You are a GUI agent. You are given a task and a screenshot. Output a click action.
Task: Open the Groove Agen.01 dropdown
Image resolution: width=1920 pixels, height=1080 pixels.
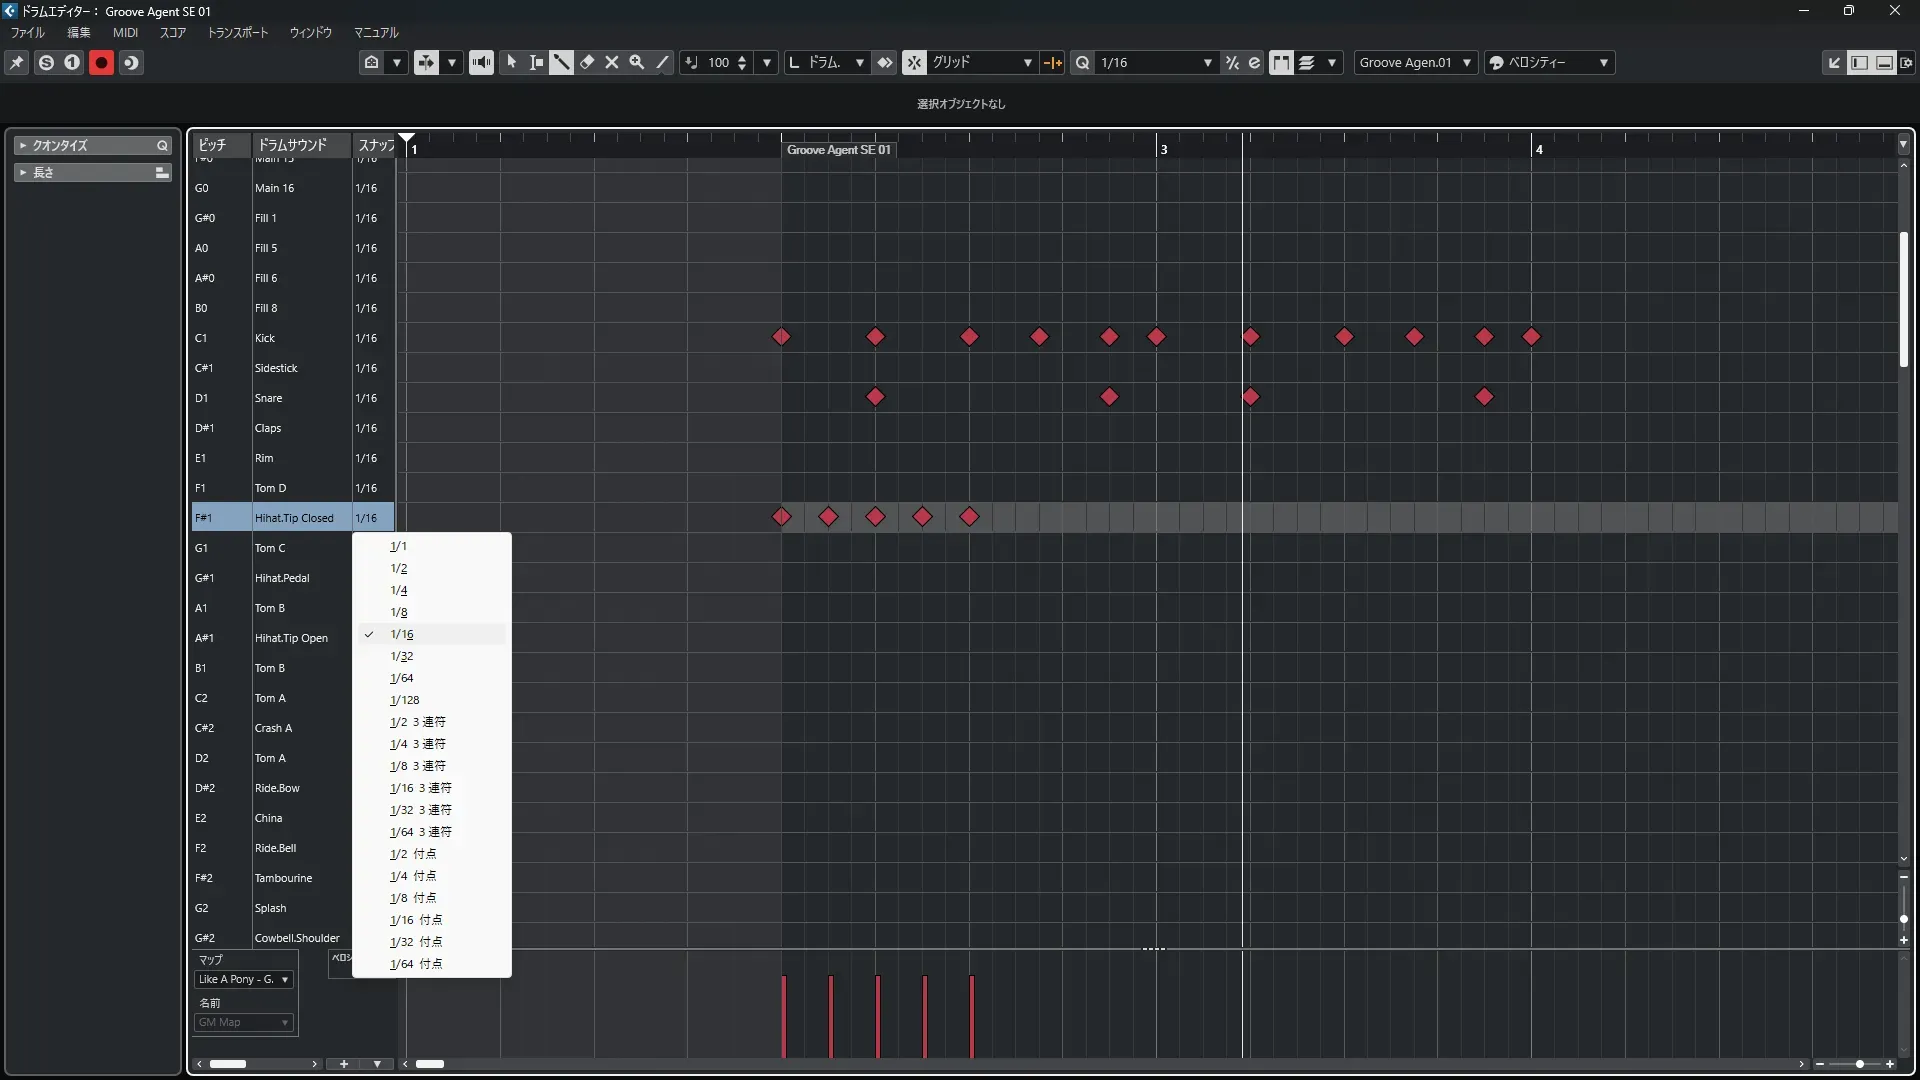(1414, 62)
